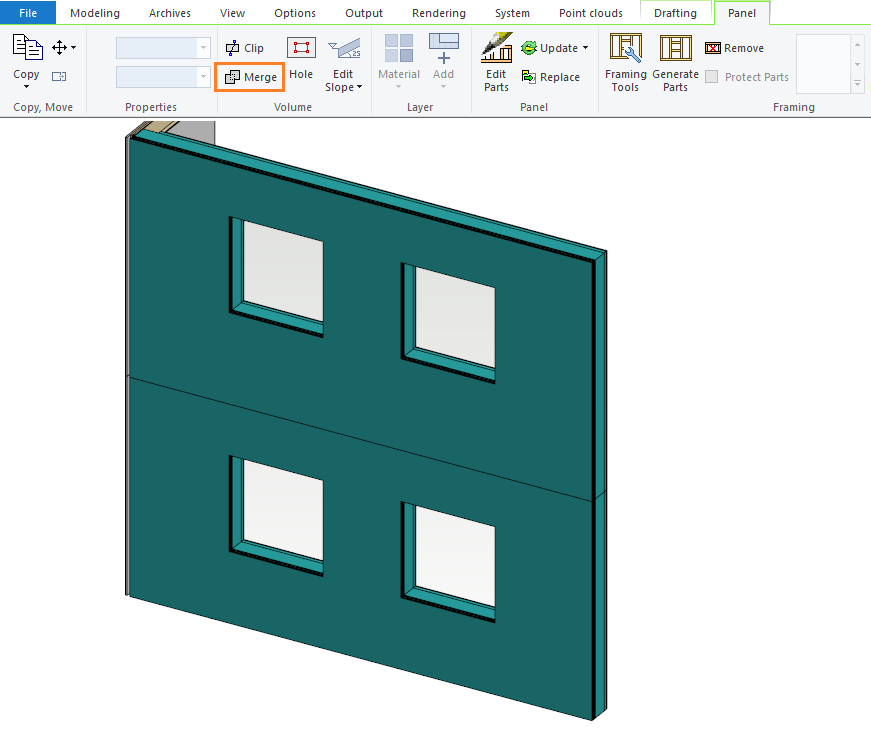
Task: Select the Hole tool icon
Action: click(x=301, y=48)
